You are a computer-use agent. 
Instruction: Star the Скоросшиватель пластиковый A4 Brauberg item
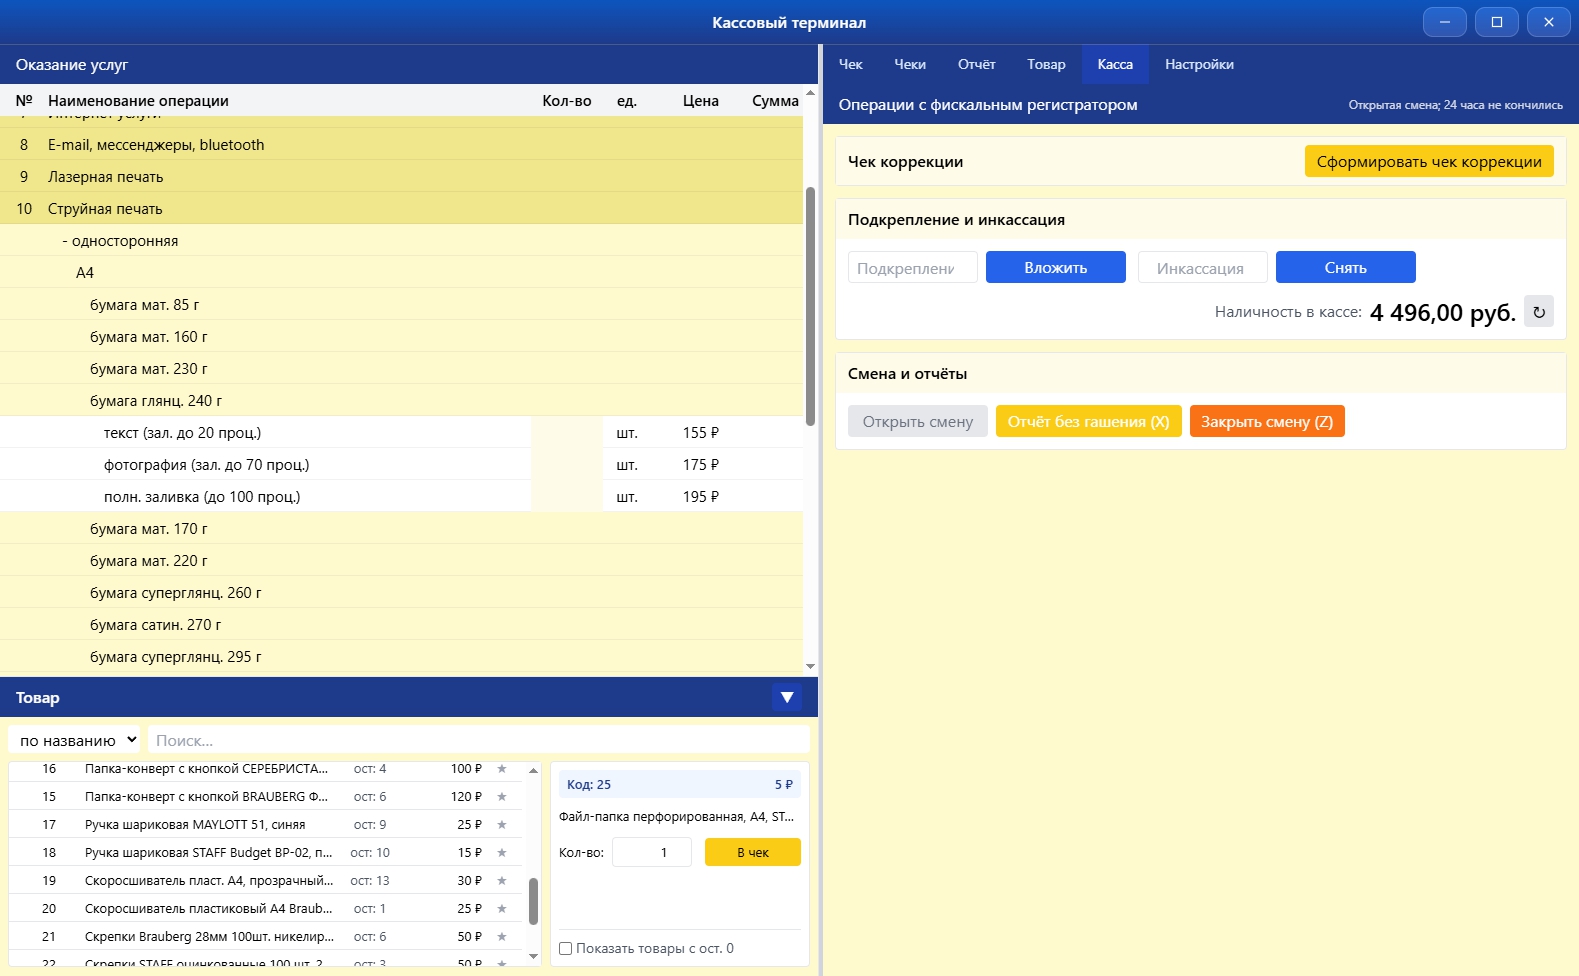pyautogui.click(x=502, y=909)
